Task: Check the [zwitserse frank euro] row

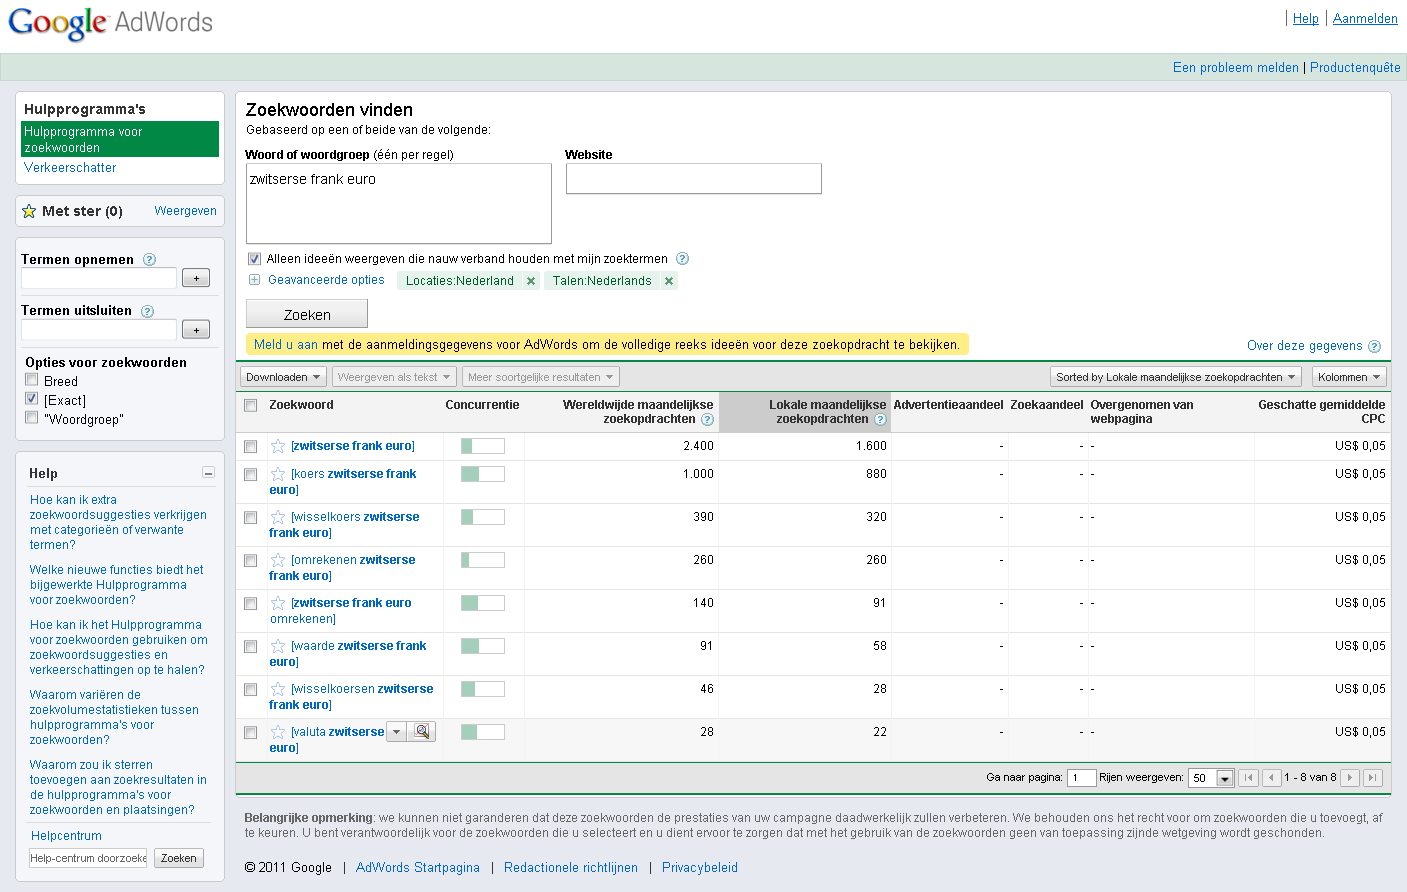Action: pos(251,446)
